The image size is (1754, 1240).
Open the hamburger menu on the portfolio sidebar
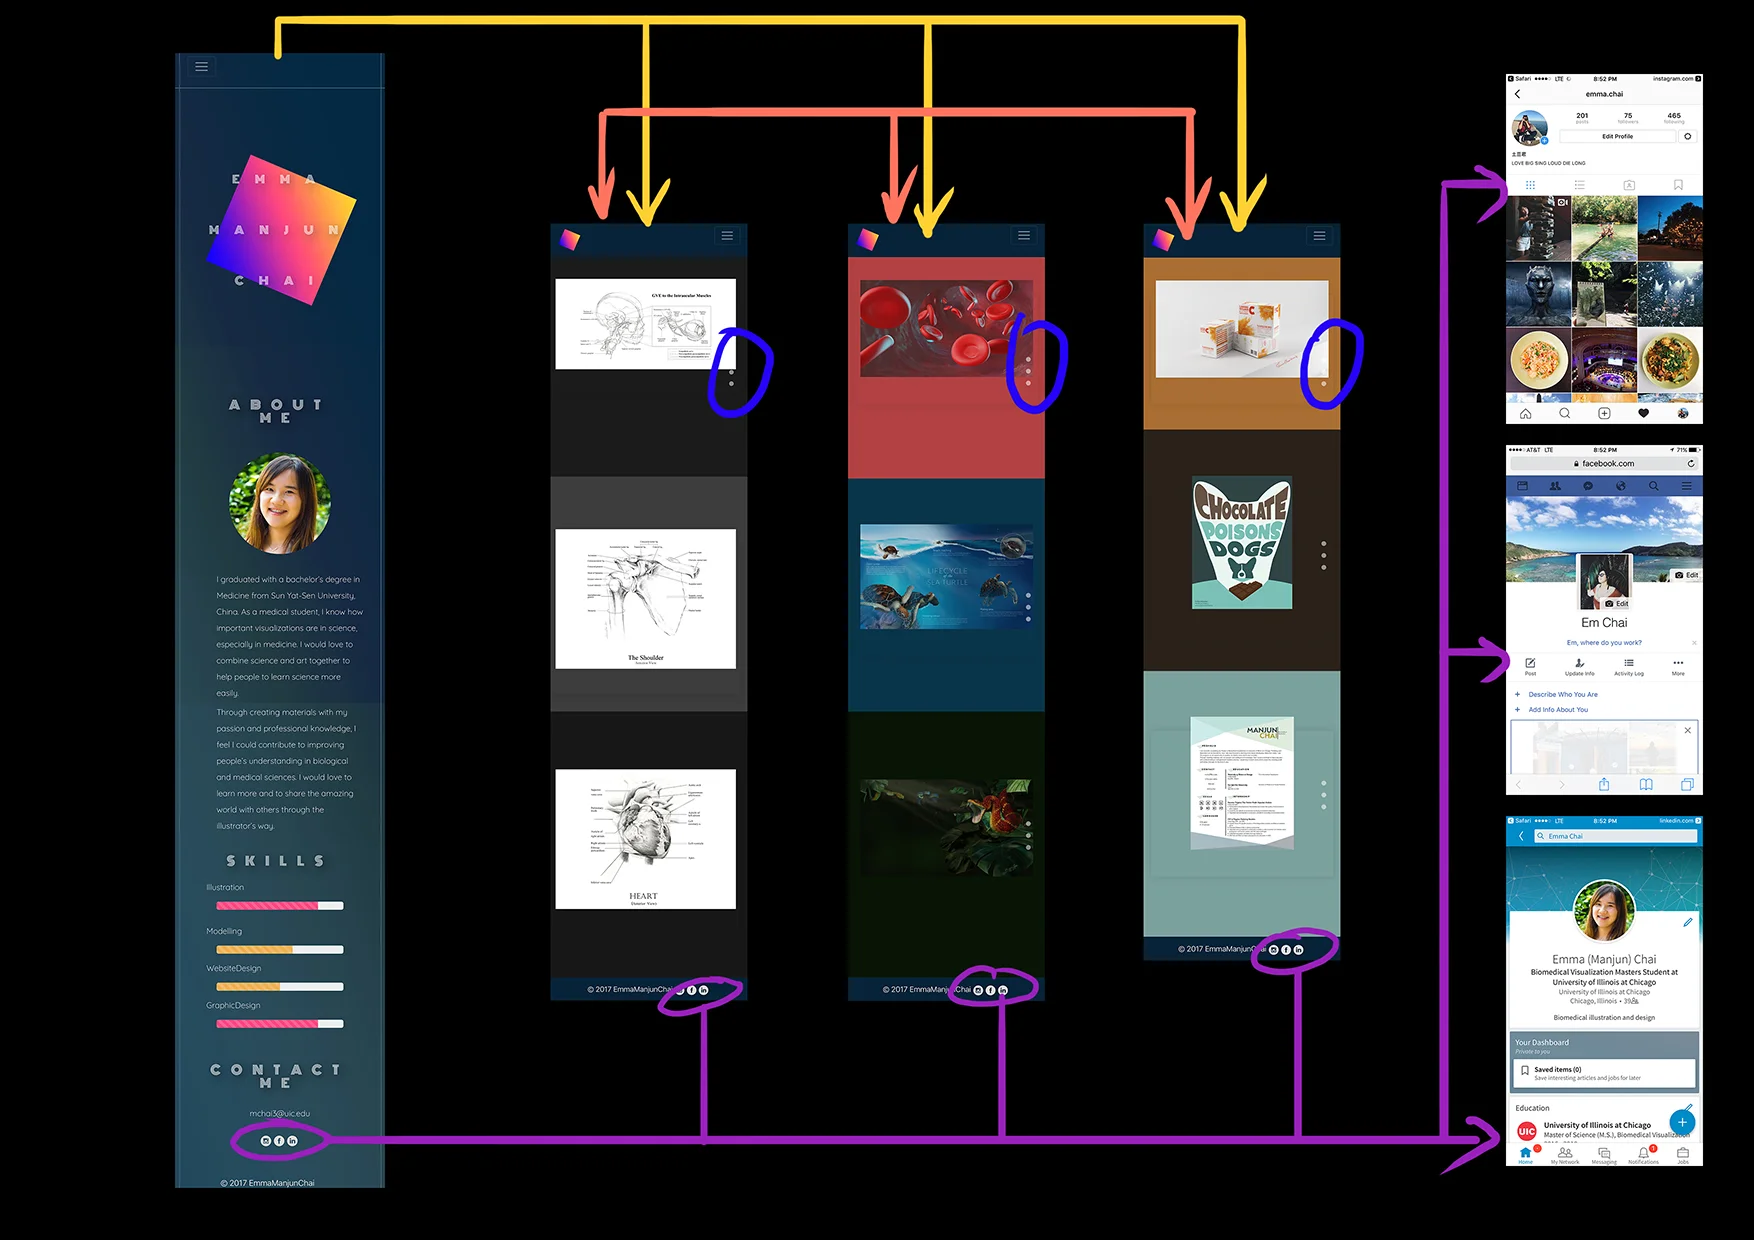pyautogui.click(x=201, y=66)
